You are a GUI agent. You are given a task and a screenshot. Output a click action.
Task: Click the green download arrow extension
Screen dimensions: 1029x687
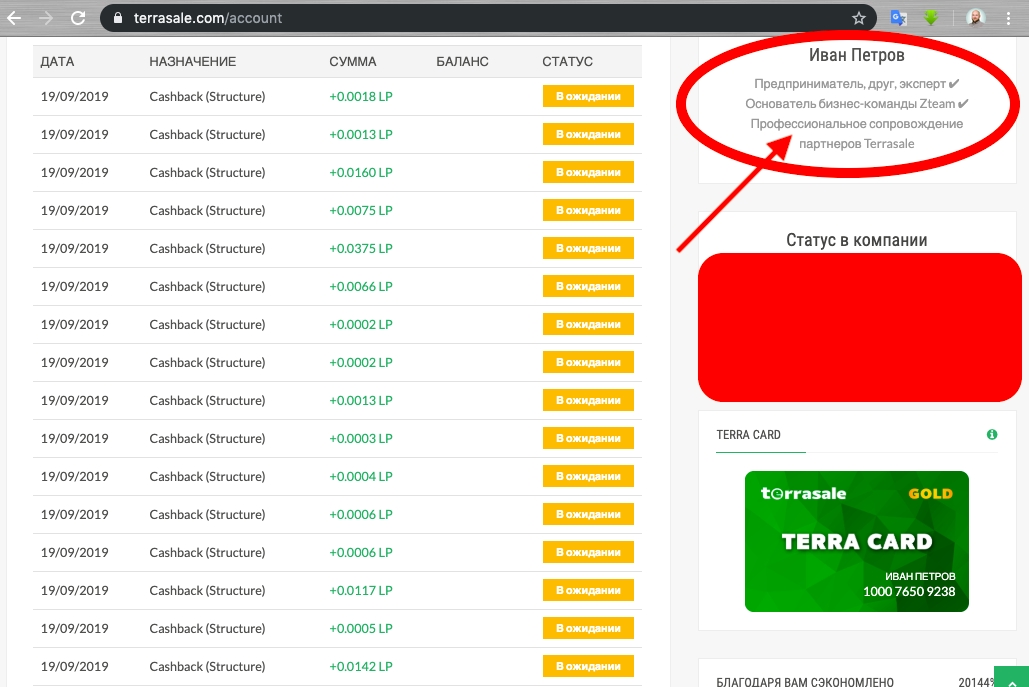click(931, 18)
